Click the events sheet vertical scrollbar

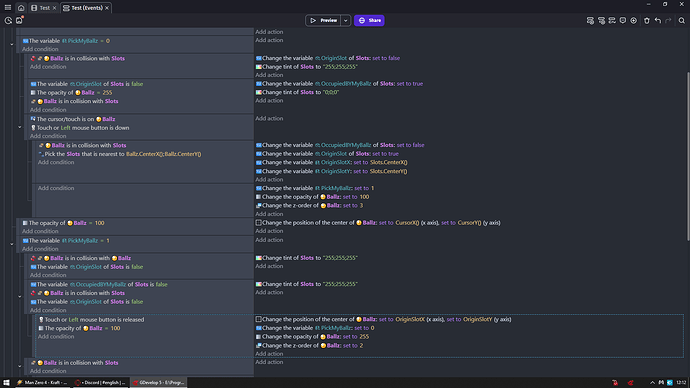(687, 156)
